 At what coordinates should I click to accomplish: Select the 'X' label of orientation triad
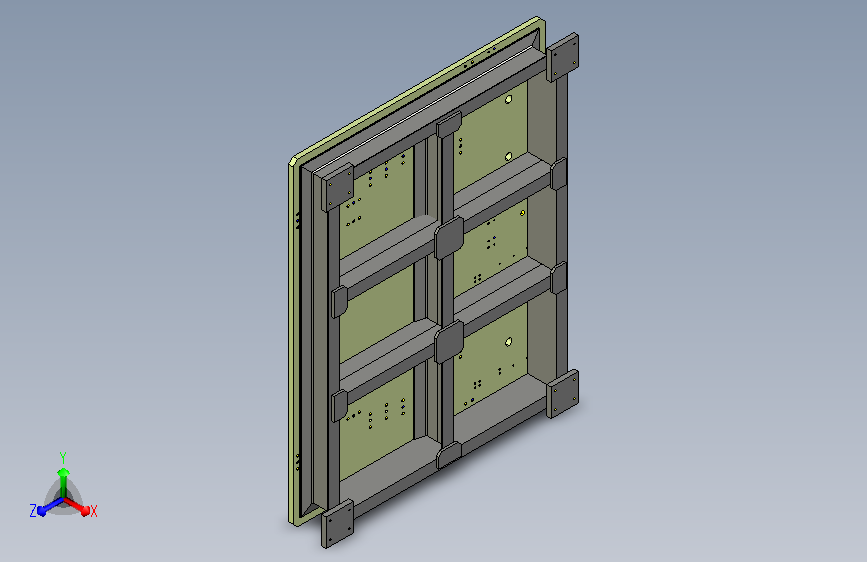coord(93,511)
